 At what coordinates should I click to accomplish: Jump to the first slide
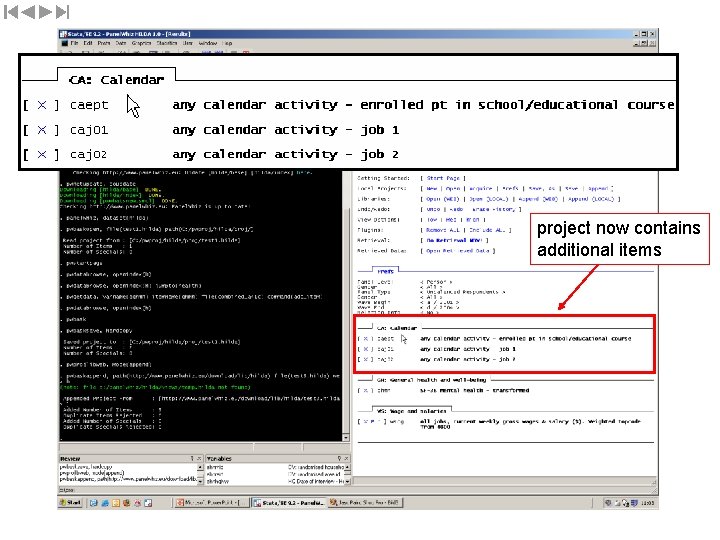pyautogui.click(x=11, y=12)
